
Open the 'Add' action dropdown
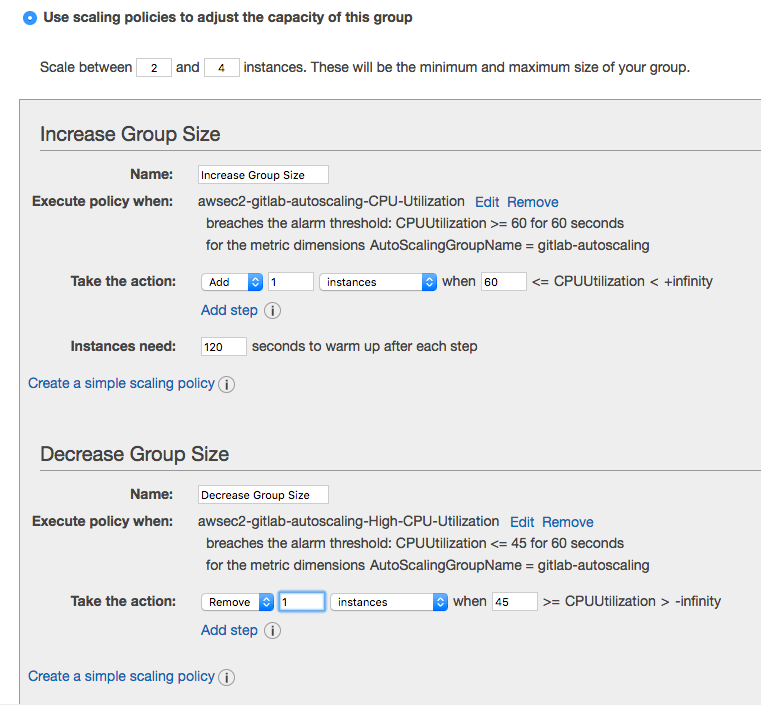(x=232, y=282)
